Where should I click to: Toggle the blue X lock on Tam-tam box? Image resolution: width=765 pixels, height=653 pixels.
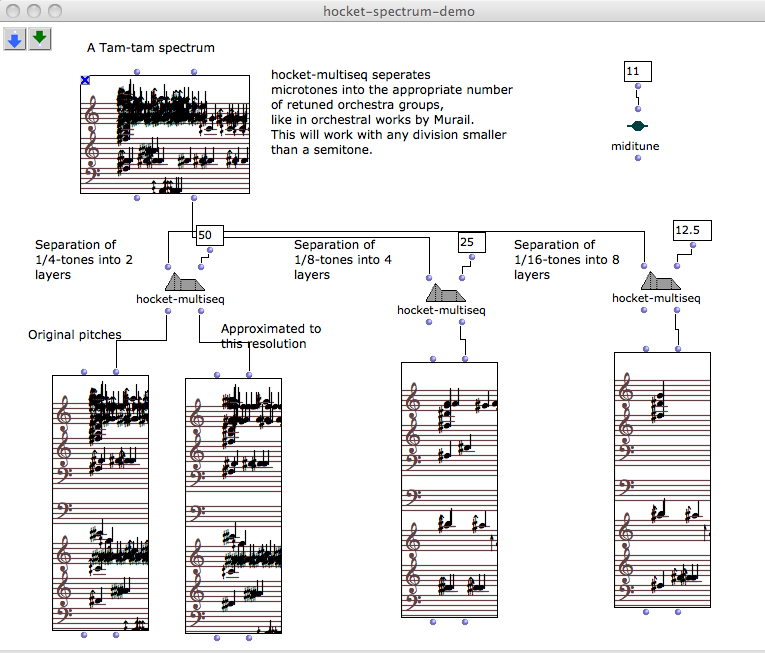[86, 80]
